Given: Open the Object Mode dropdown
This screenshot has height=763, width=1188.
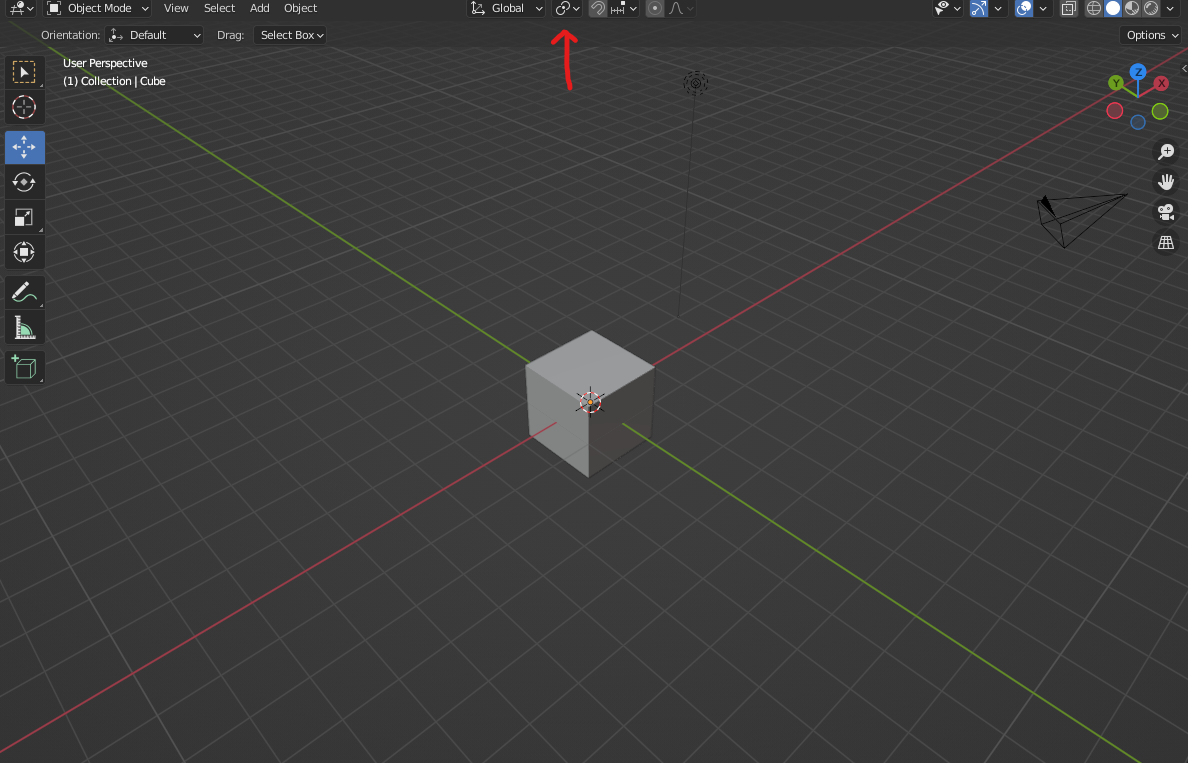Looking at the screenshot, I should 97,8.
